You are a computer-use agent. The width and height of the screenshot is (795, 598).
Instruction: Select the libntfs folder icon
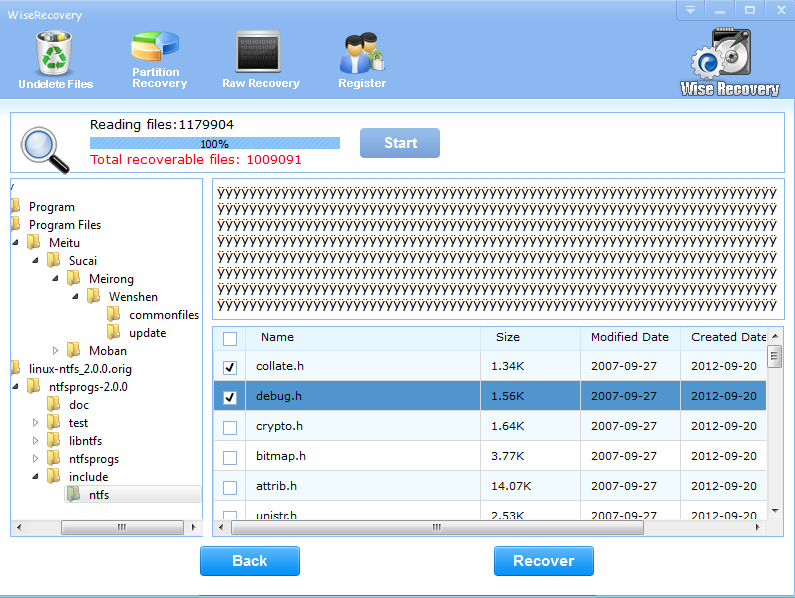(54, 440)
